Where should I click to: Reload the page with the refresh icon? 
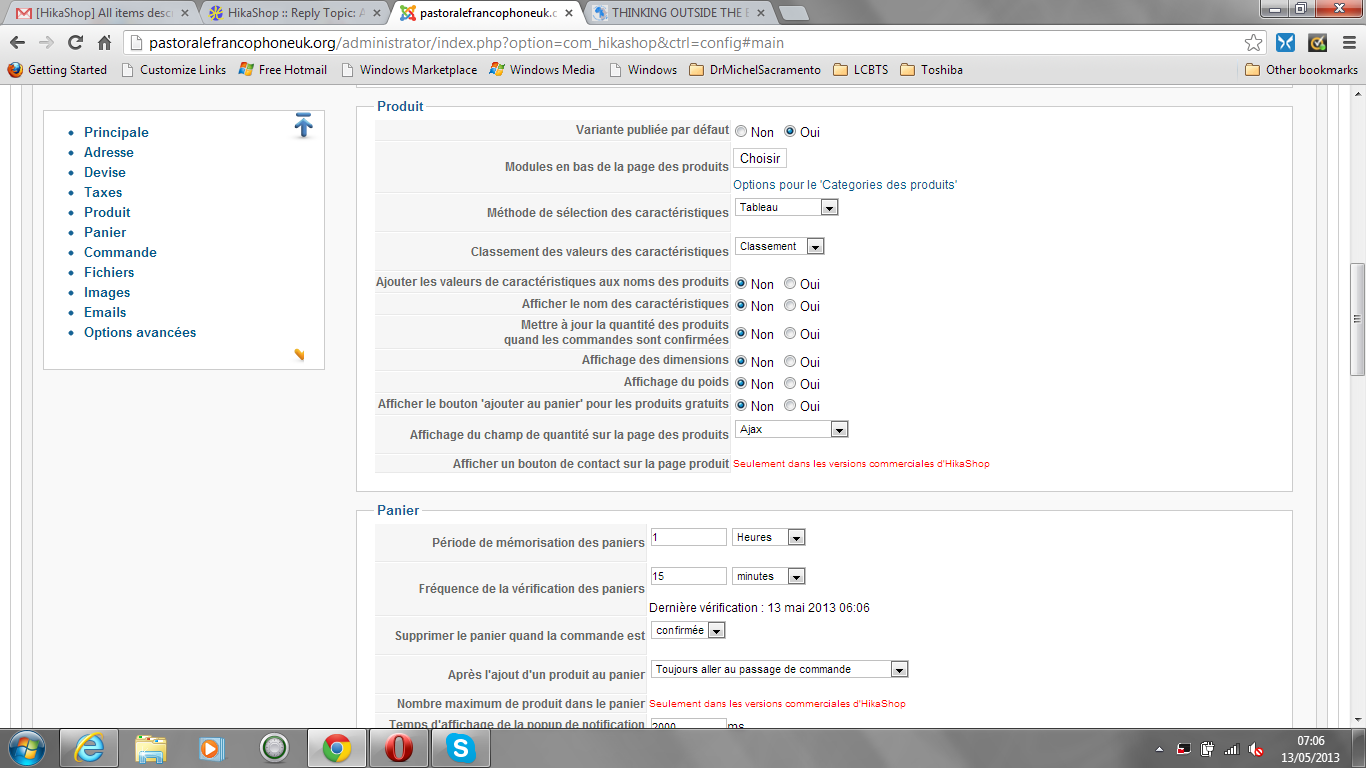[75, 43]
